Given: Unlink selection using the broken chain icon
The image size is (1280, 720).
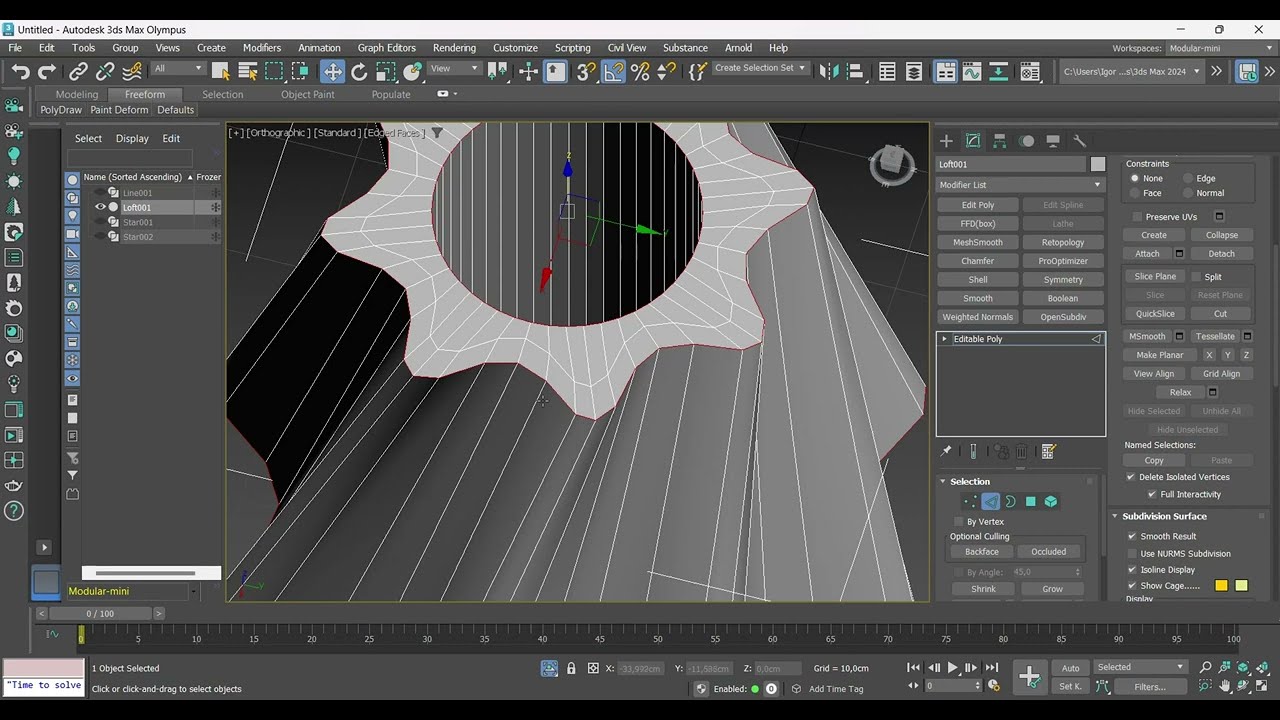Looking at the screenshot, I should 105,71.
